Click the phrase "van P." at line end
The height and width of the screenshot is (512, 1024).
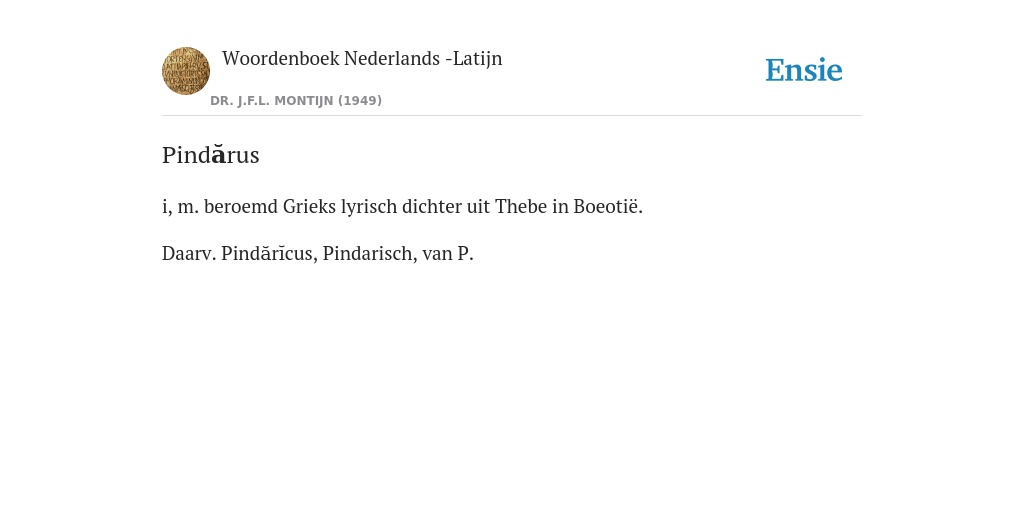click(x=447, y=253)
